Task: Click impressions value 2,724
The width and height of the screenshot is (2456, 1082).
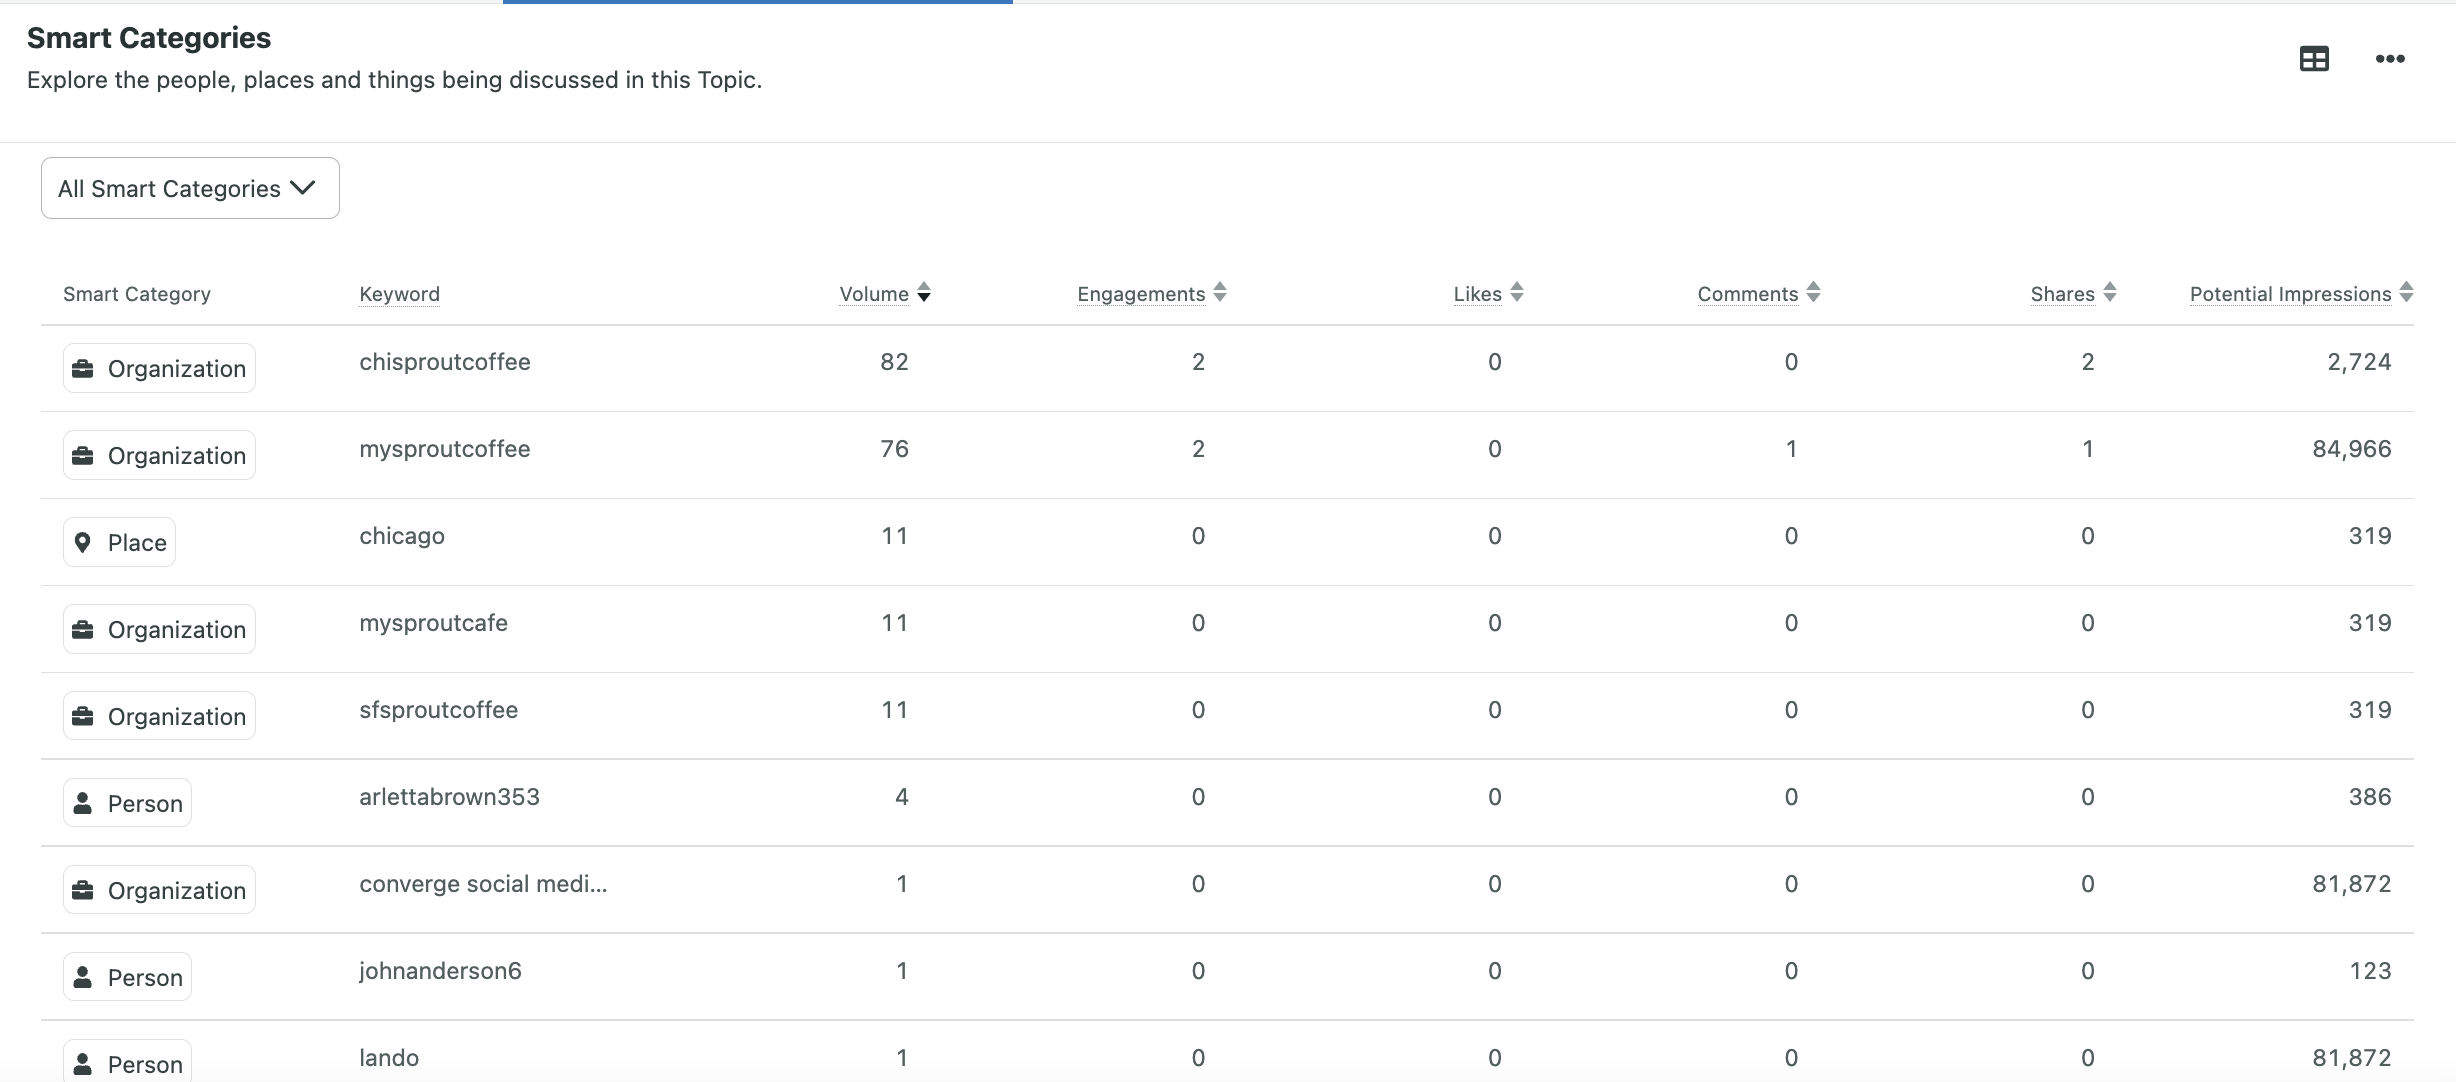Action: [2359, 362]
